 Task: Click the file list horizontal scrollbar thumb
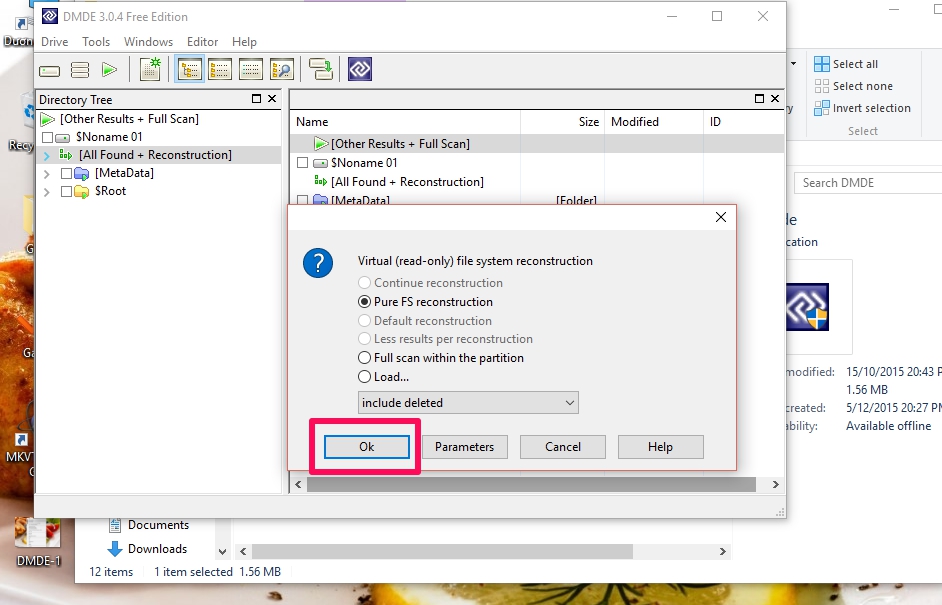pyautogui.click(x=531, y=484)
